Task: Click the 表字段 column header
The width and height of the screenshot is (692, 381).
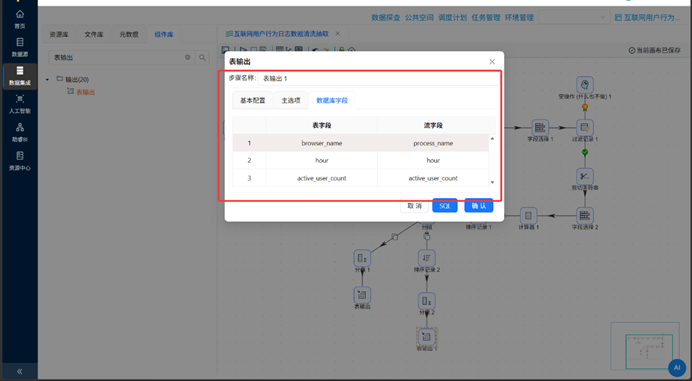Action: (322, 125)
